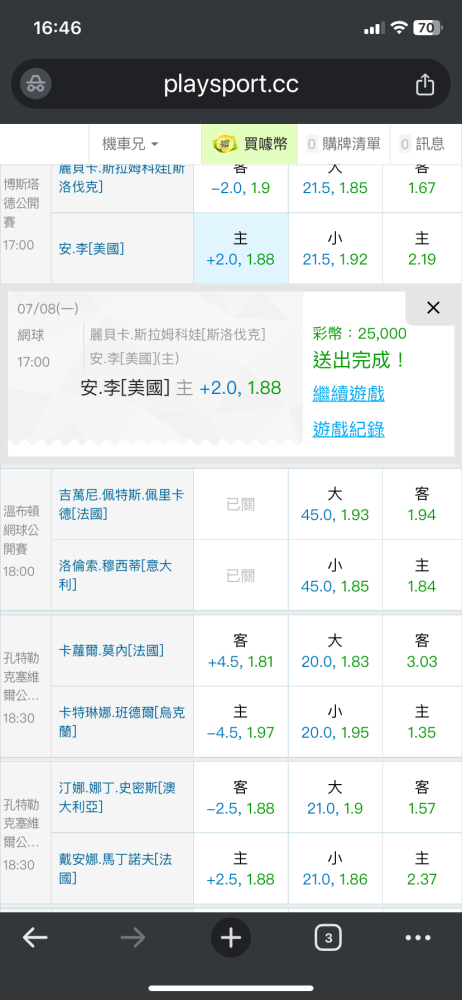Tap 彩幣：25,000 amount text

pos(360,333)
